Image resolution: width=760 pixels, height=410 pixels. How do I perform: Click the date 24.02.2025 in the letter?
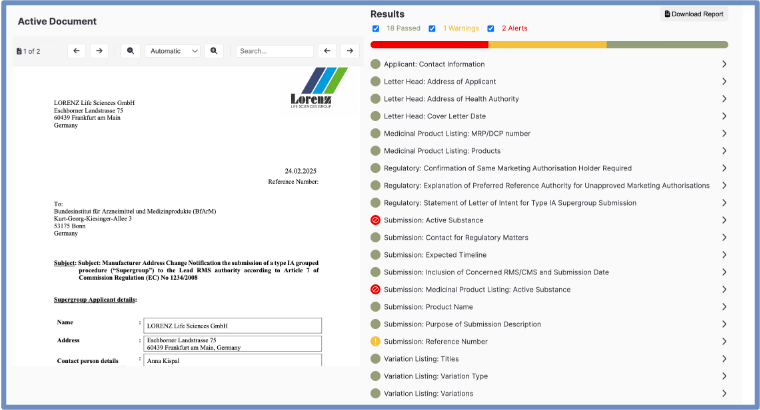tap(301, 171)
